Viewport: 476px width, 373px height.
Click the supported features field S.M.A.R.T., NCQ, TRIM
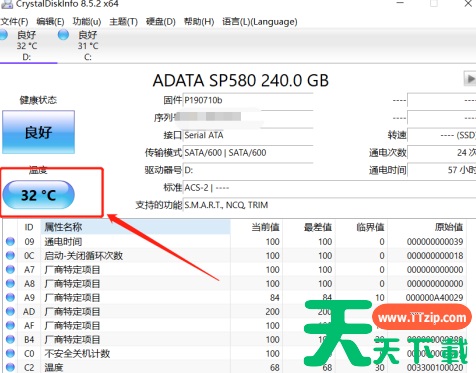pos(329,205)
